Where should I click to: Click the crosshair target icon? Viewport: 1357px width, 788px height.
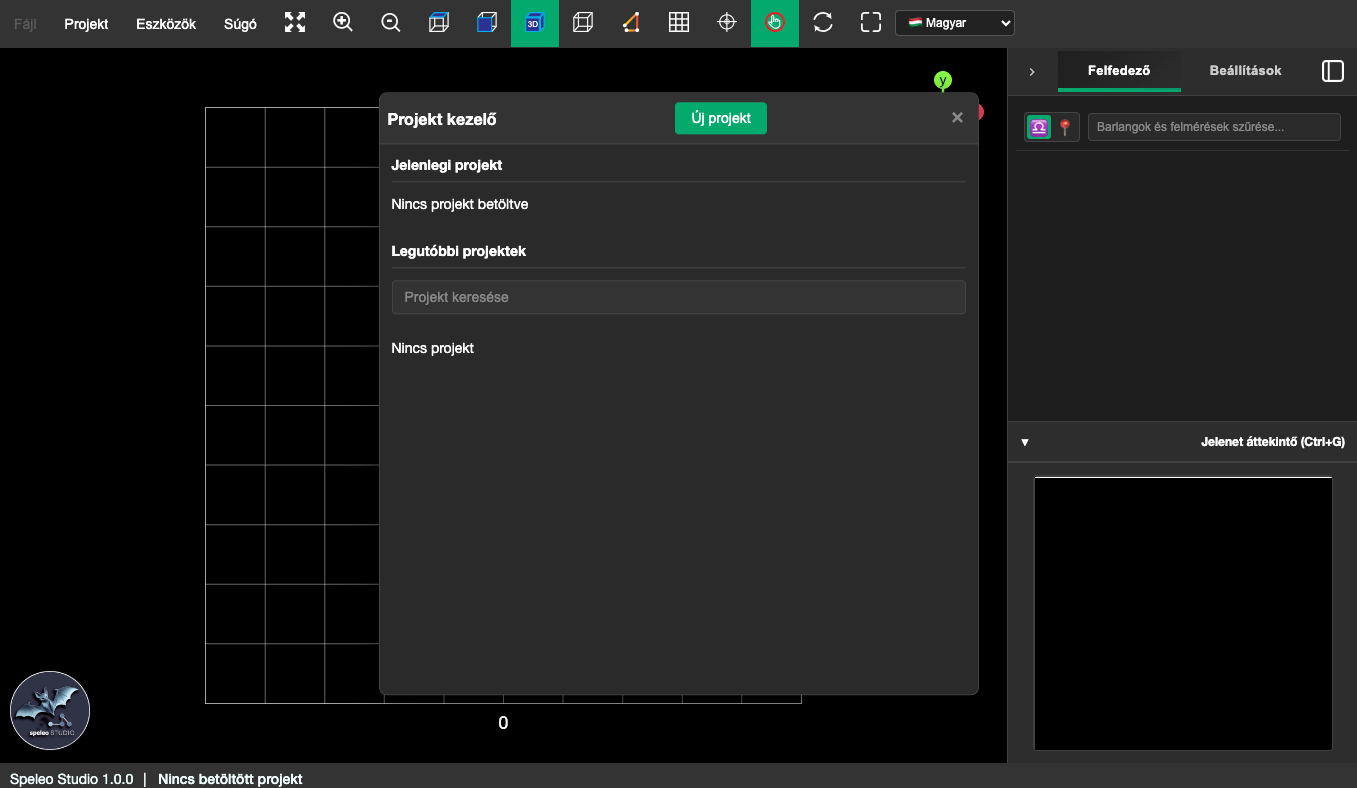(727, 23)
